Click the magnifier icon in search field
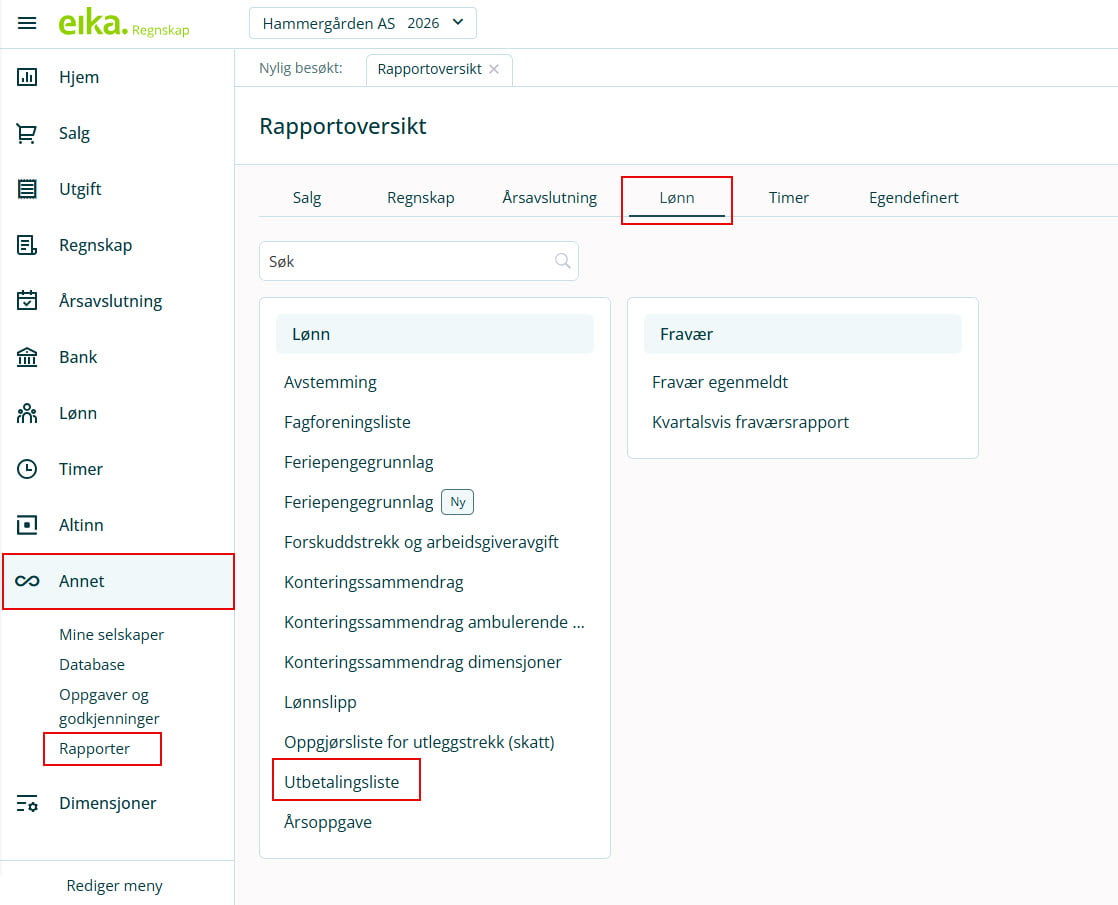 coord(563,261)
